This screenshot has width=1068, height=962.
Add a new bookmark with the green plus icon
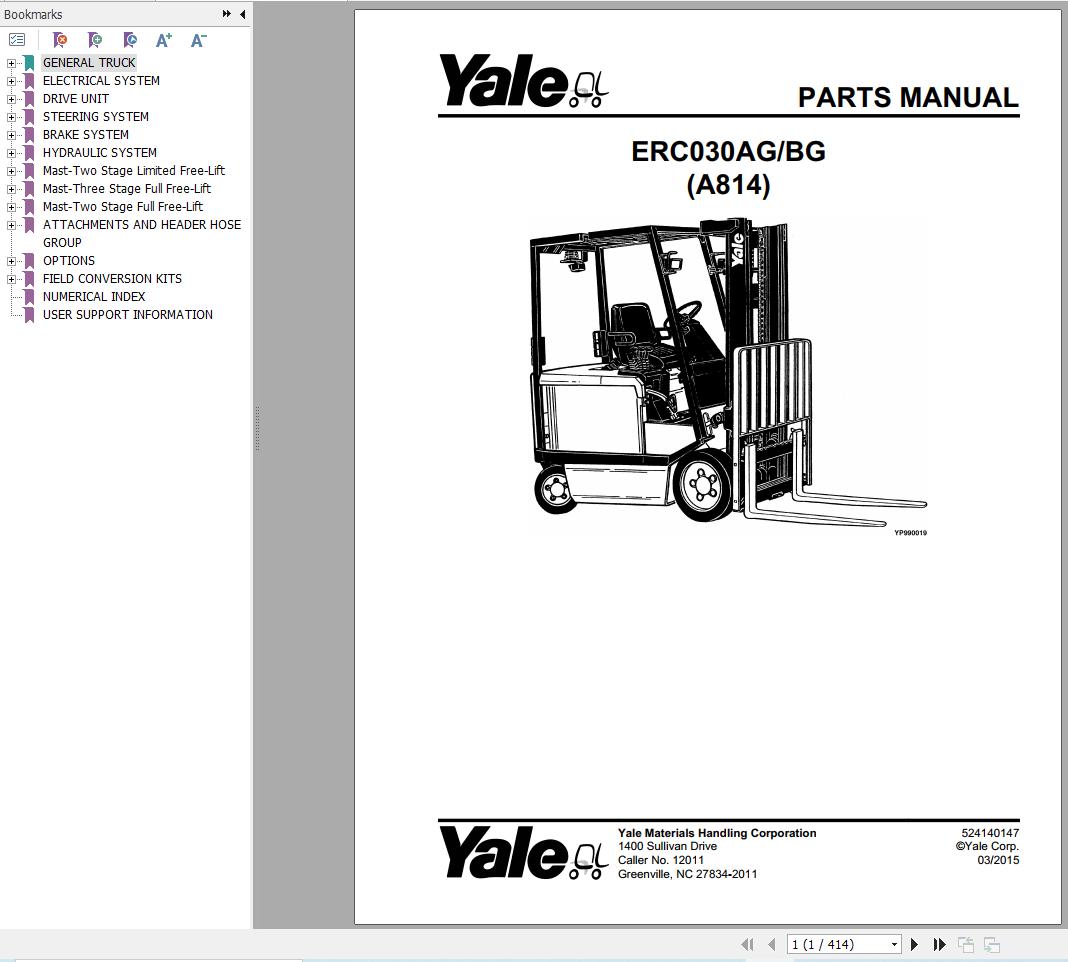(94, 40)
